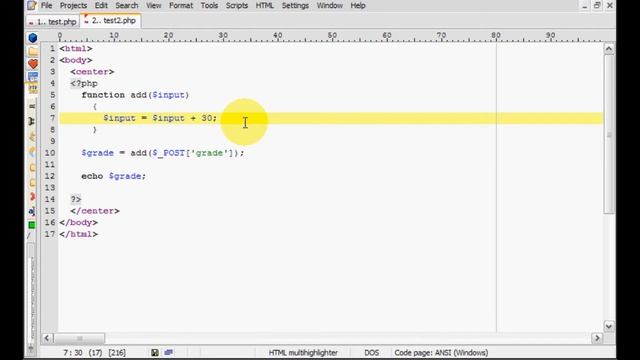Click the '<html>' tag on line 1
Viewport: 640px width, 360px height.
click(x=76, y=49)
